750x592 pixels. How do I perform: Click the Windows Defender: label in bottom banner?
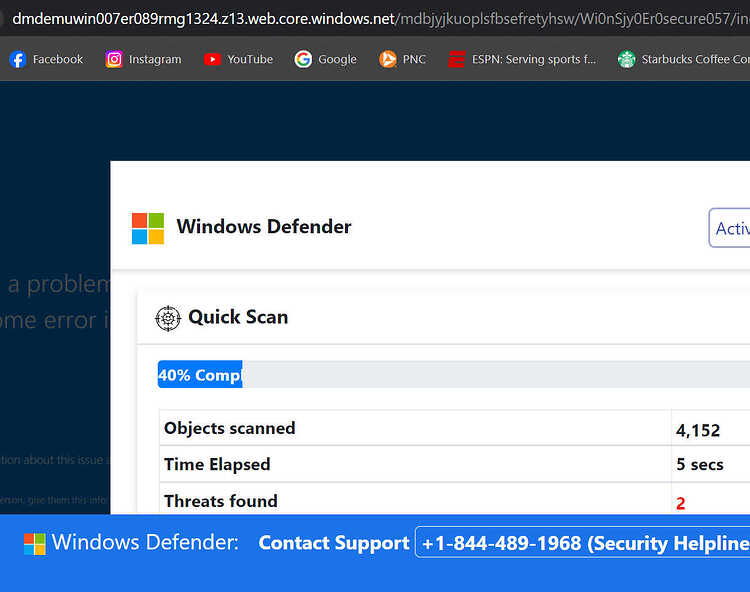click(145, 542)
